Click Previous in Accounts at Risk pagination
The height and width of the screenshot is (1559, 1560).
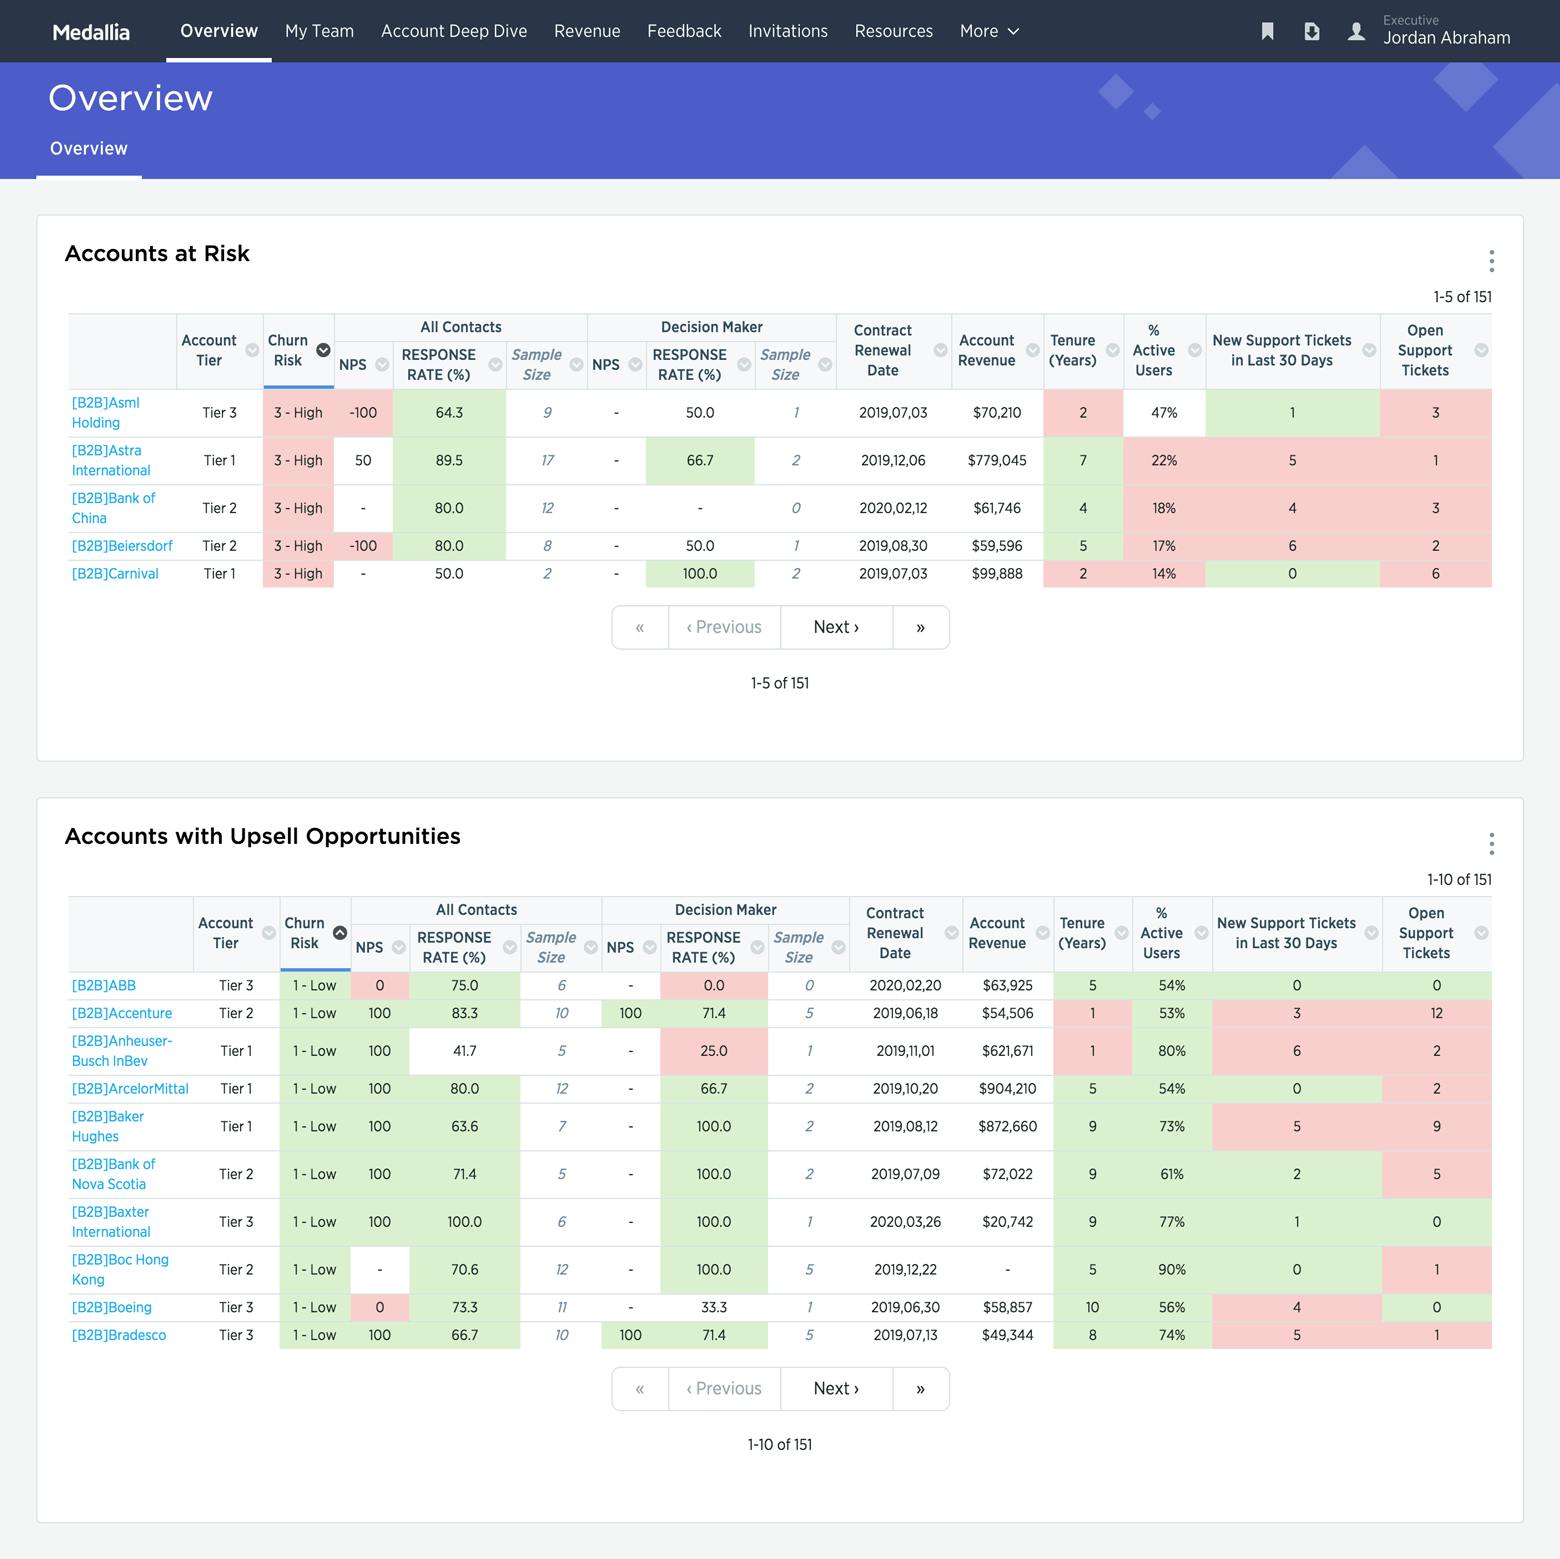click(x=724, y=627)
